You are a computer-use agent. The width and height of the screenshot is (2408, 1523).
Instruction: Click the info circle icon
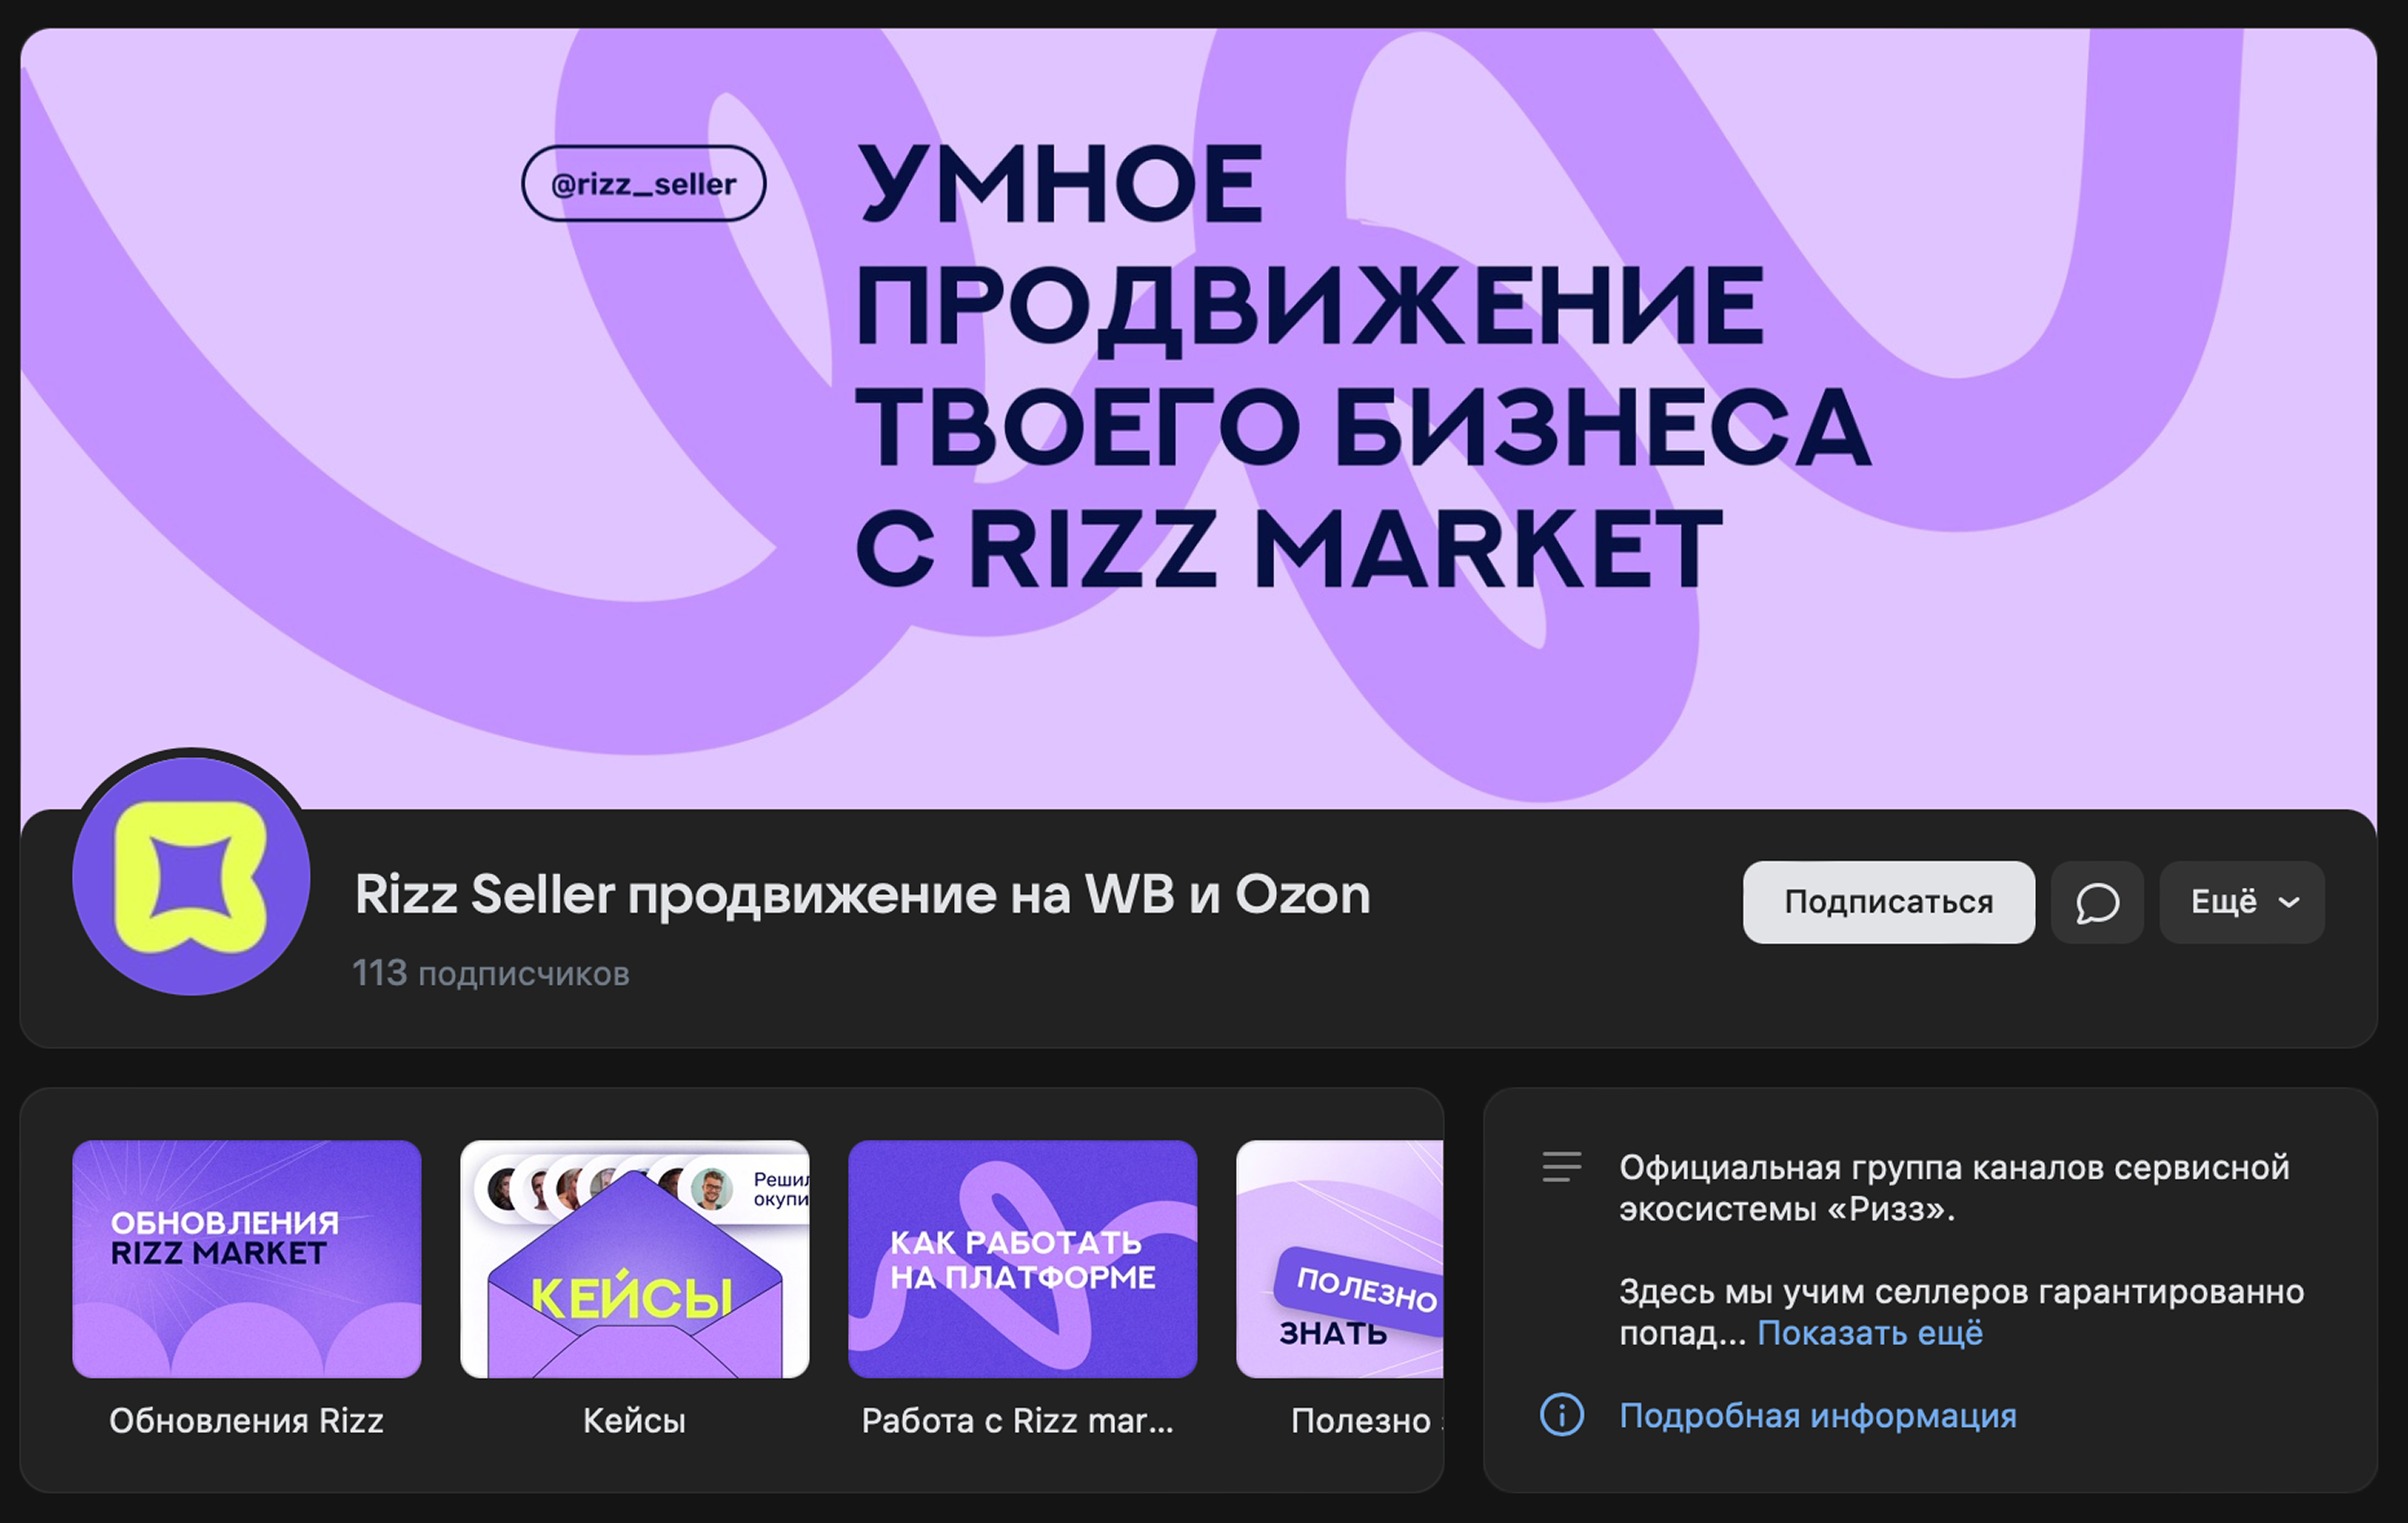point(1561,1415)
